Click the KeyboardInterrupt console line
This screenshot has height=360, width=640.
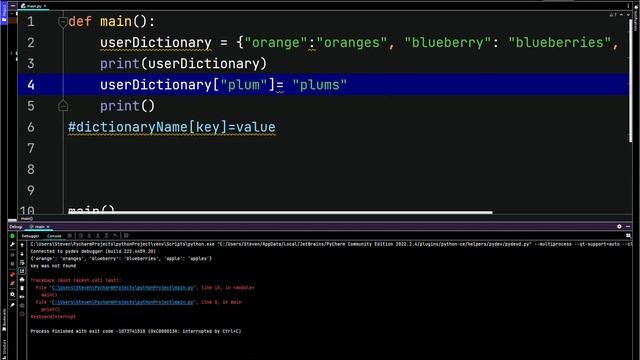(x=53, y=317)
